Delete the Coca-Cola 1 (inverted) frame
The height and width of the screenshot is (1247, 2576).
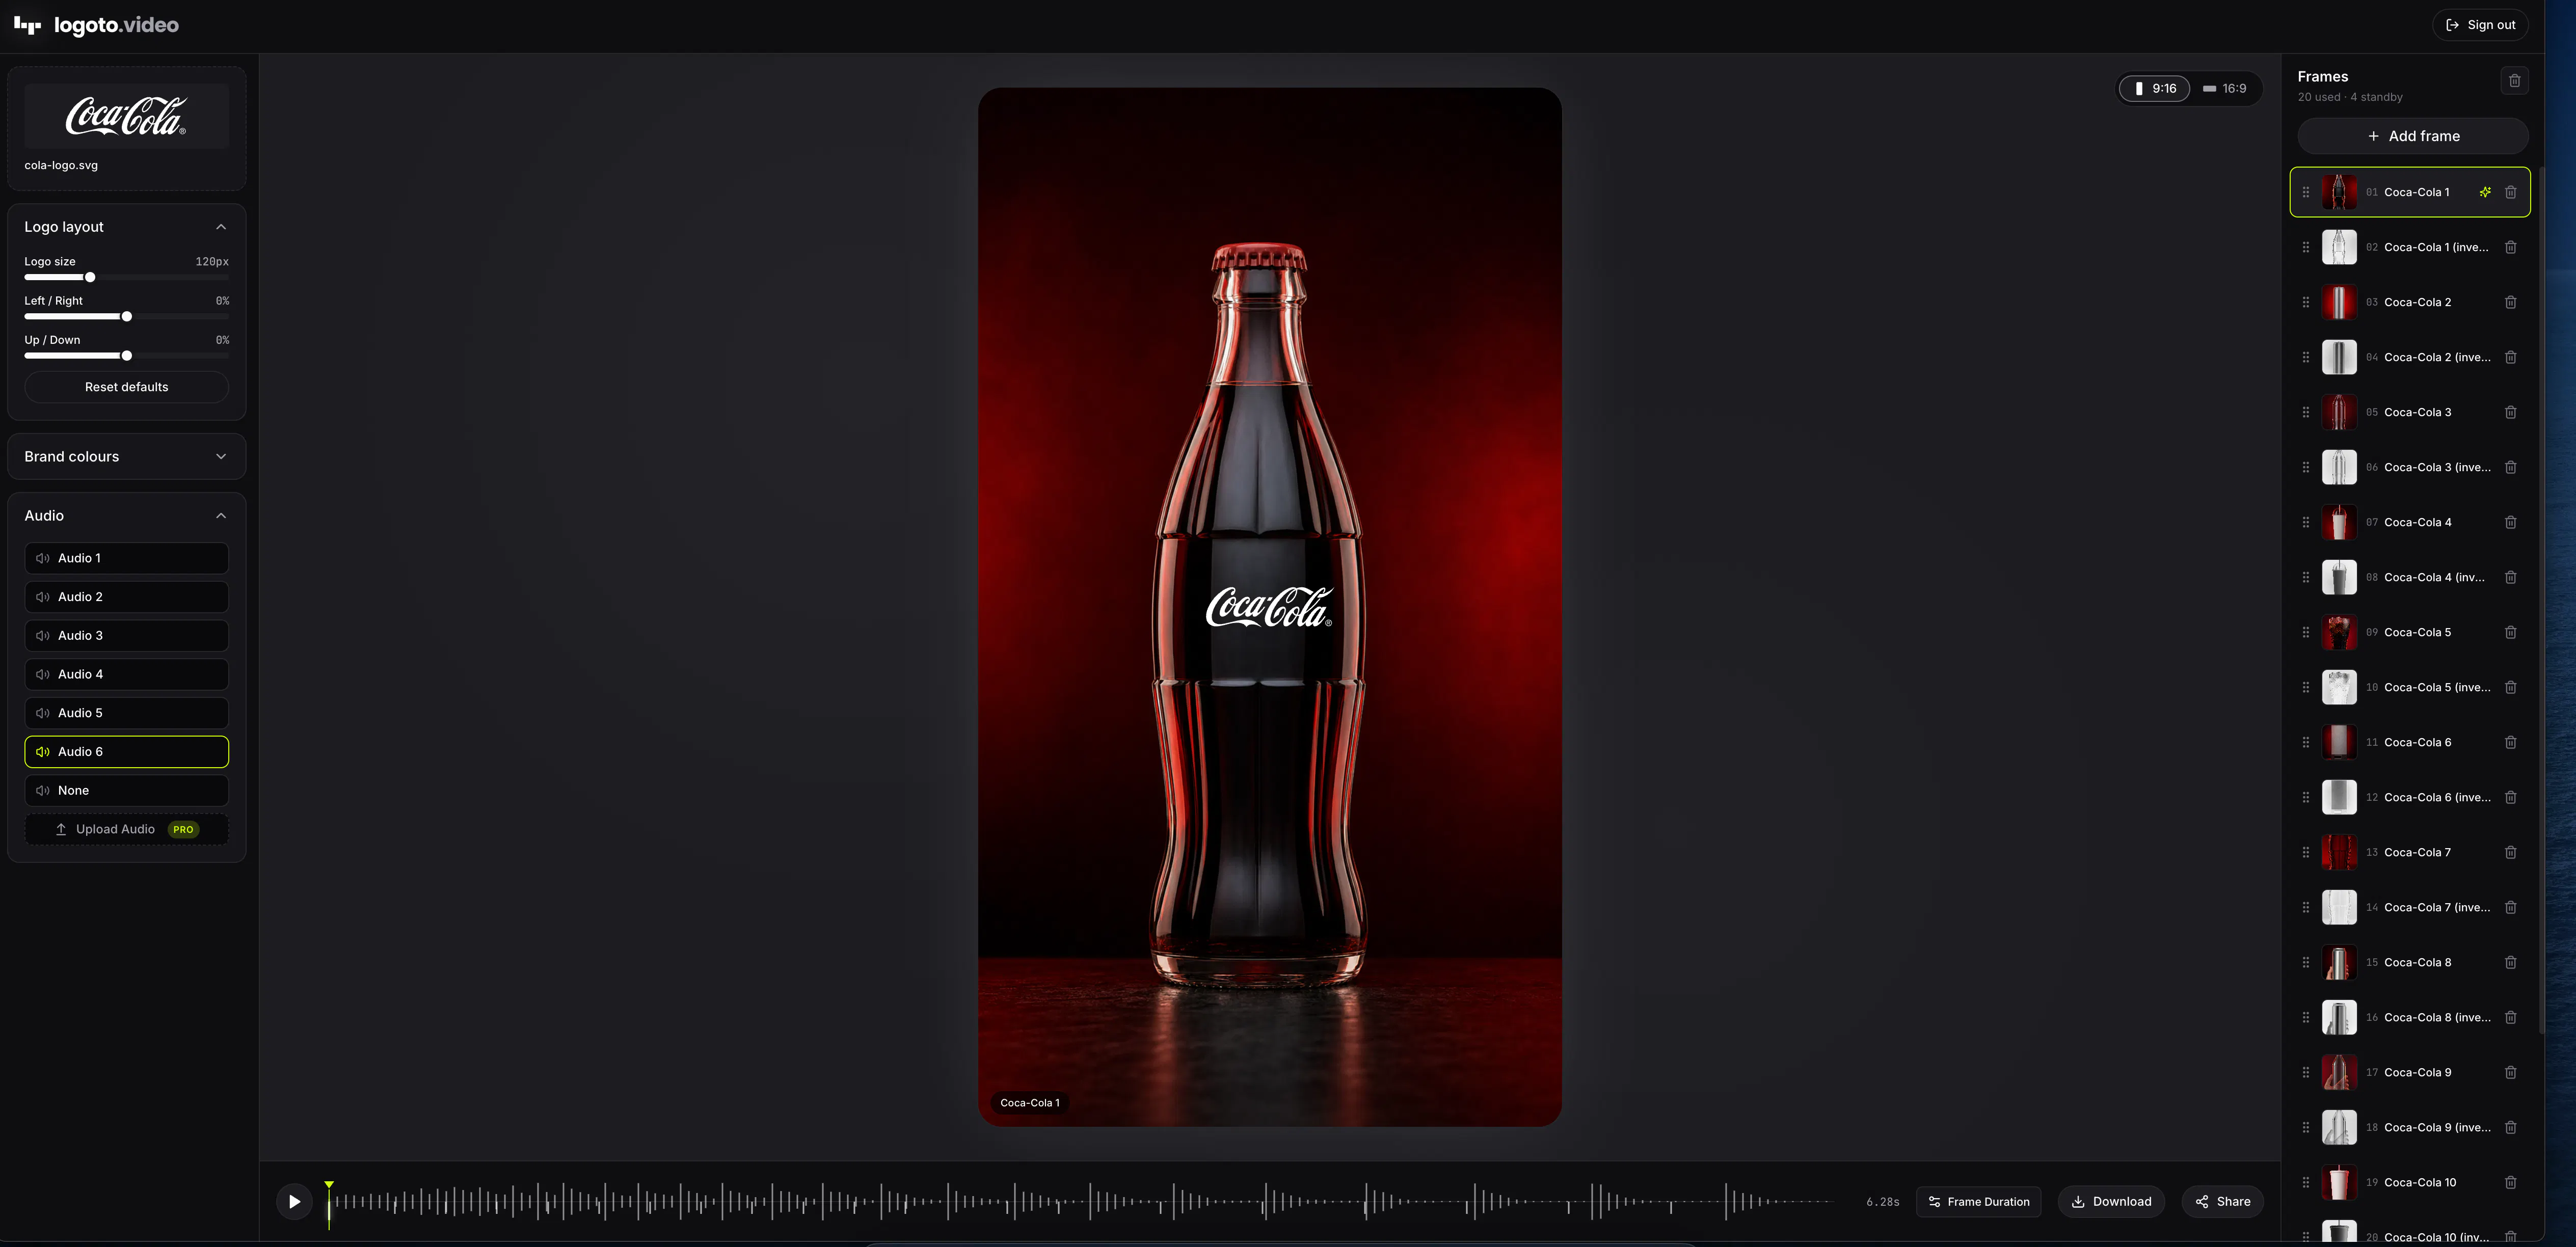pyautogui.click(x=2510, y=247)
